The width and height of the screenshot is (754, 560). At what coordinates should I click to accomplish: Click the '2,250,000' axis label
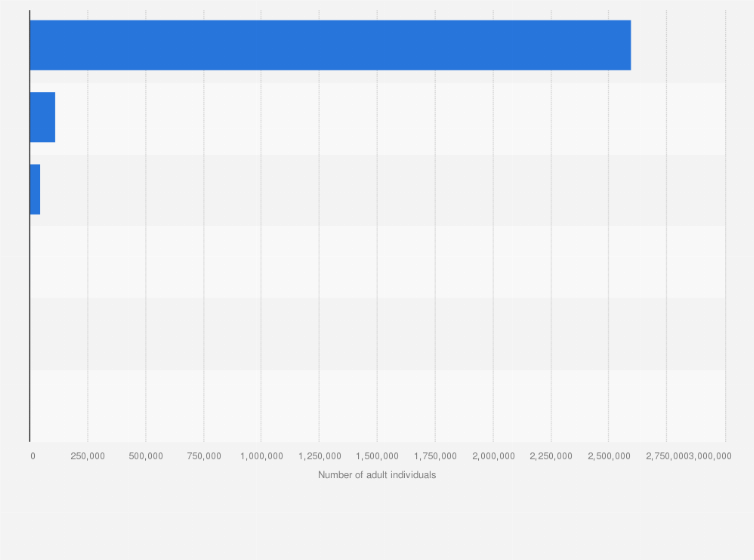click(x=551, y=456)
